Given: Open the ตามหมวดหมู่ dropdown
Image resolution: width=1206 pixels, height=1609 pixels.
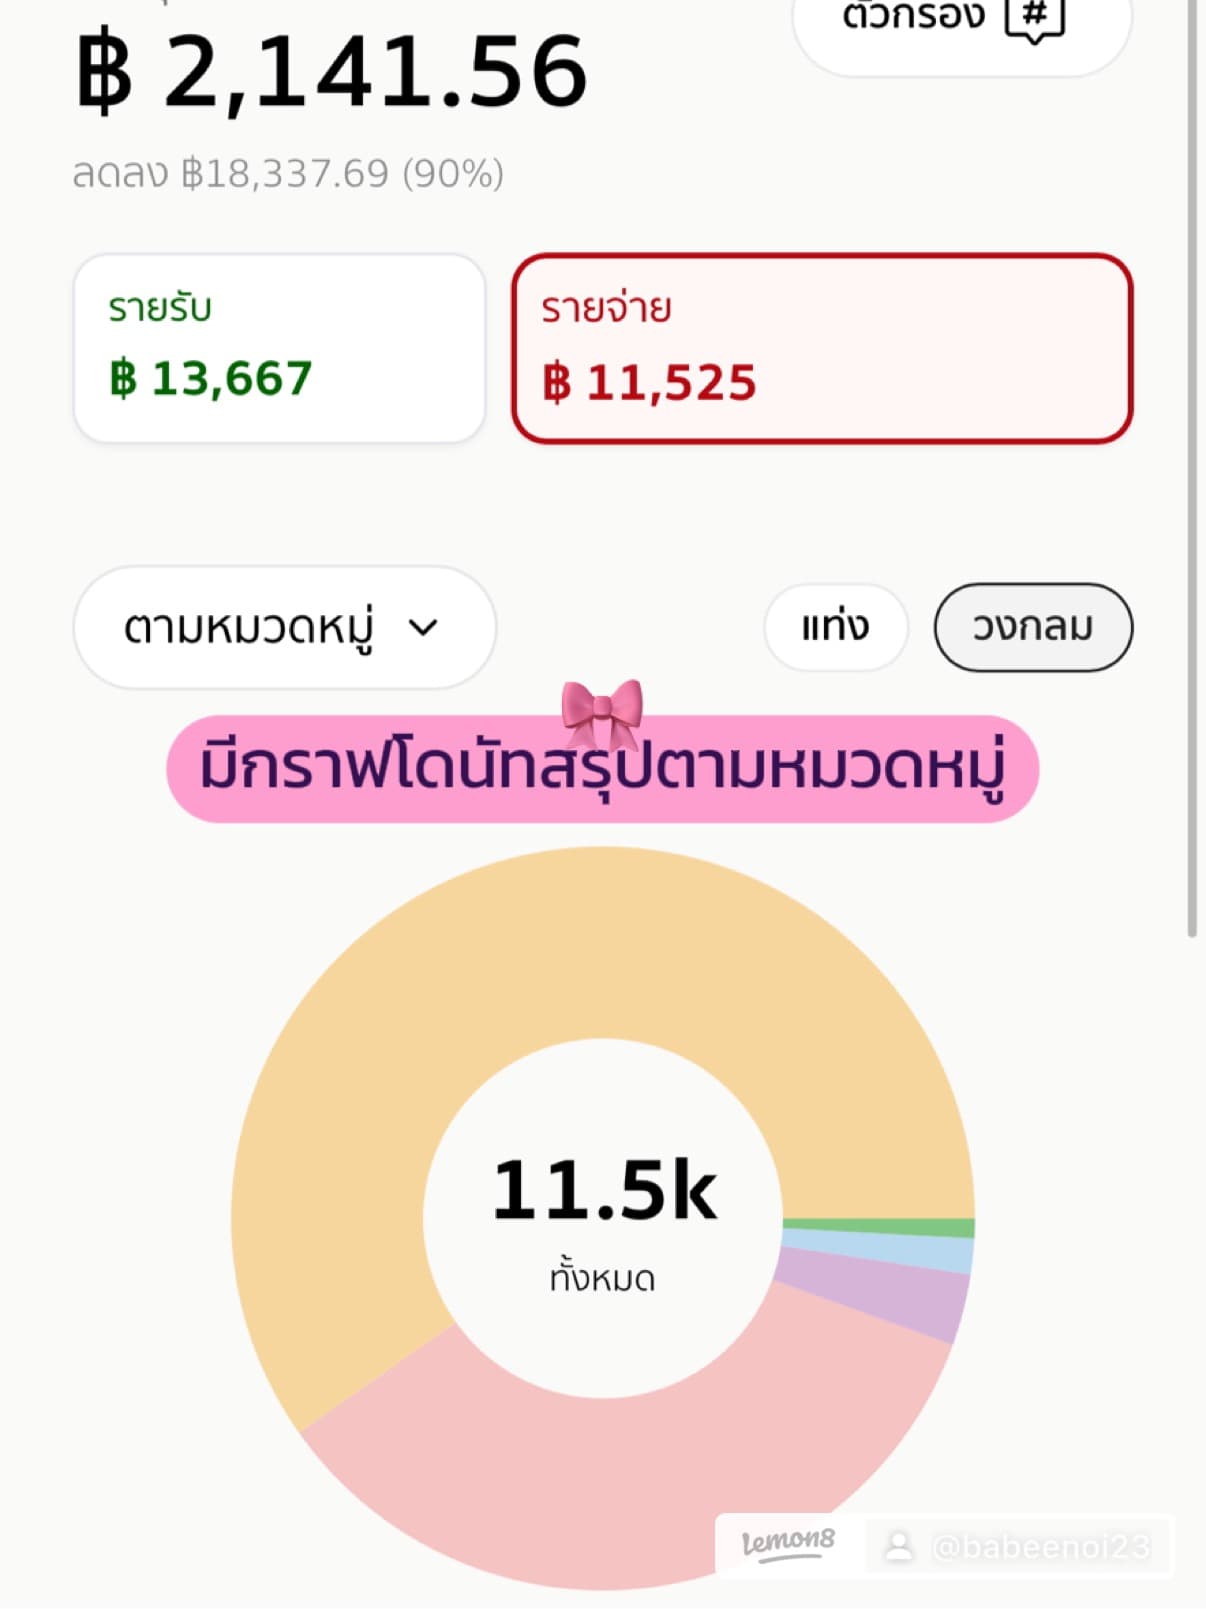Looking at the screenshot, I should point(284,627).
